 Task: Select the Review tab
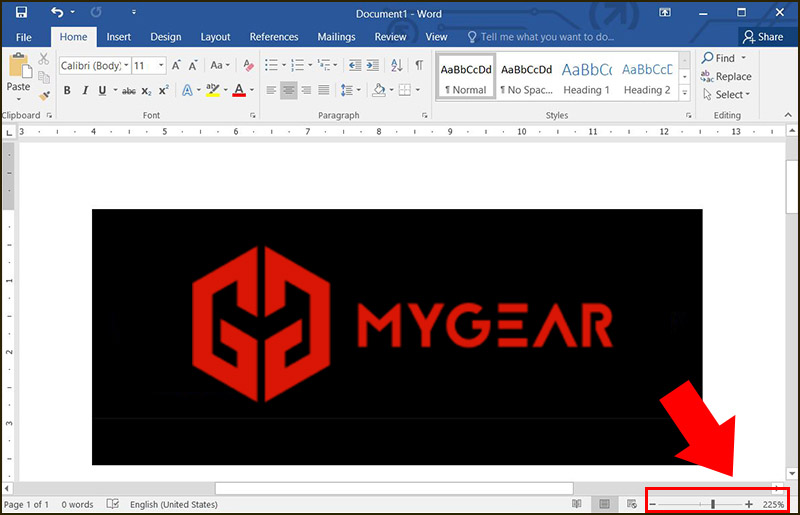(x=390, y=37)
